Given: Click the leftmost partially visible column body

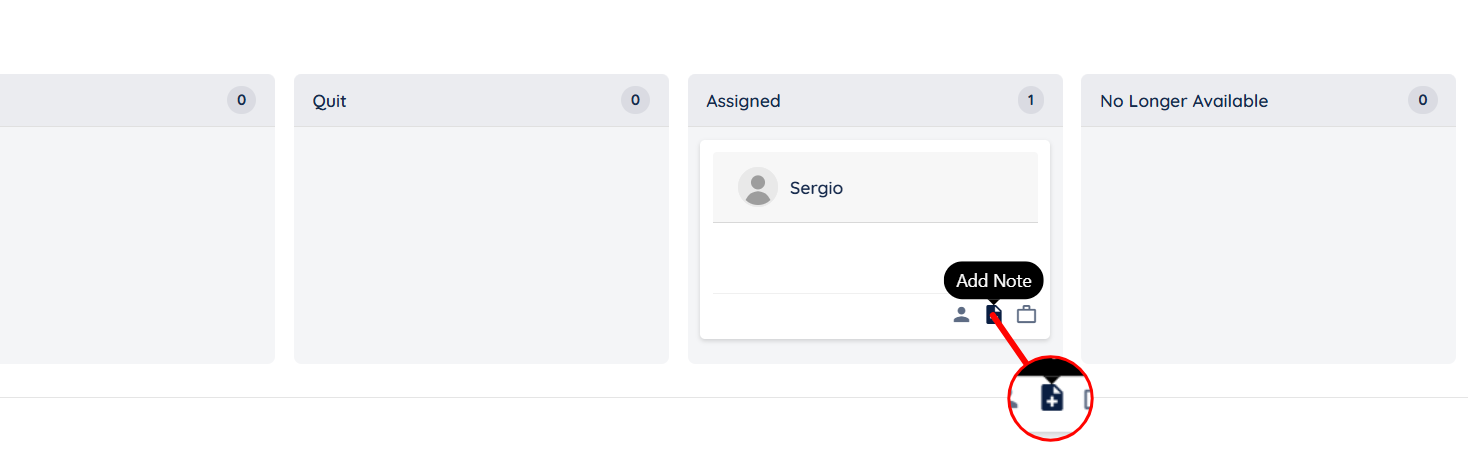Looking at the screenshot, I should (x=135, y=245).
